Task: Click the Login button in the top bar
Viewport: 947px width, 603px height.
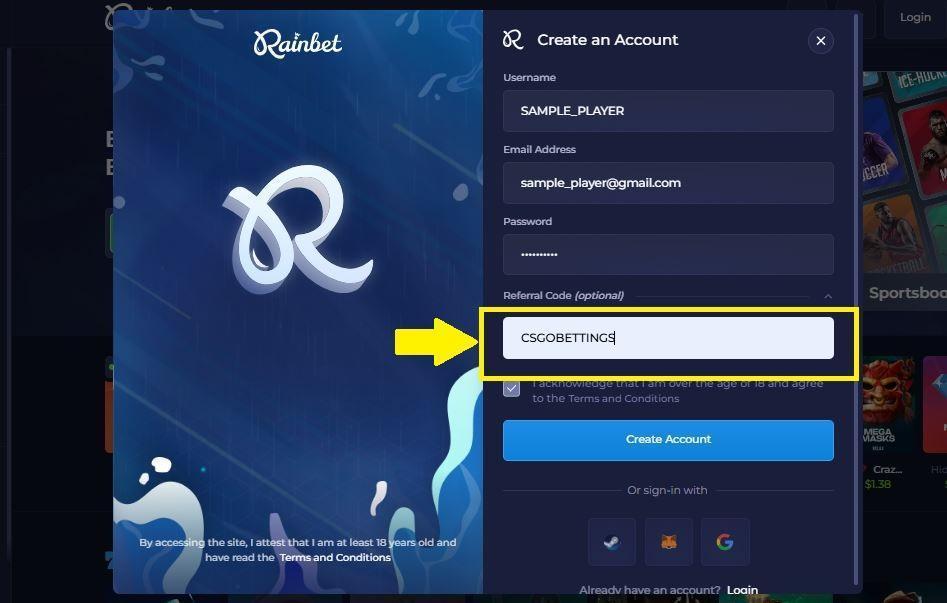Action: [915, 18]
